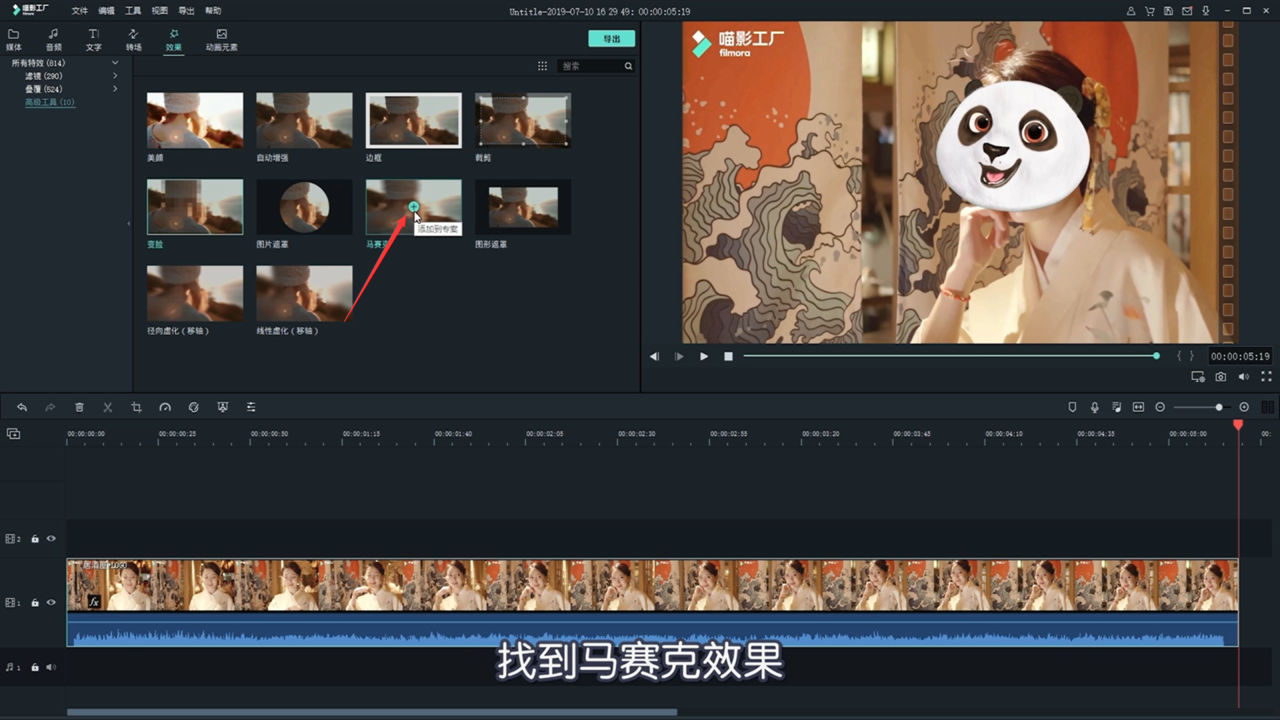This screenshot has width=1280, height=720.
Task: Select the 径向虚化（移轴）effect thumbnail
Action: (195, 293)
